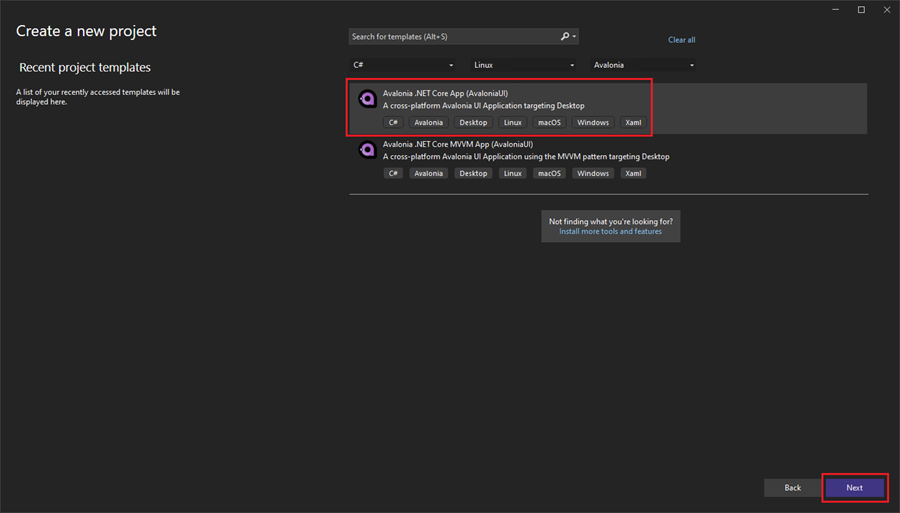Click the Recent project templates heading
This screenshot has width=900, height=513.
(x=85, y=68)
